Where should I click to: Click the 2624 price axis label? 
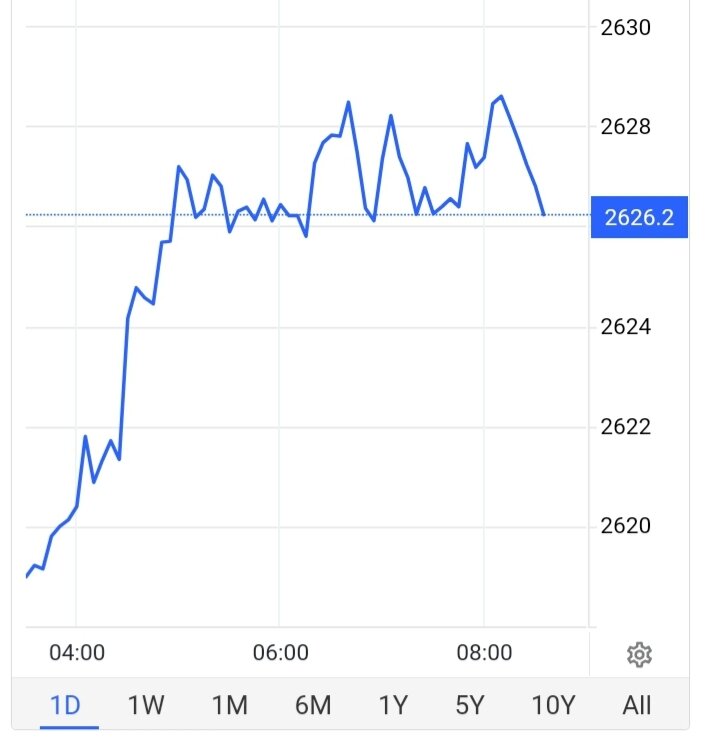click(x=625, y=327)
